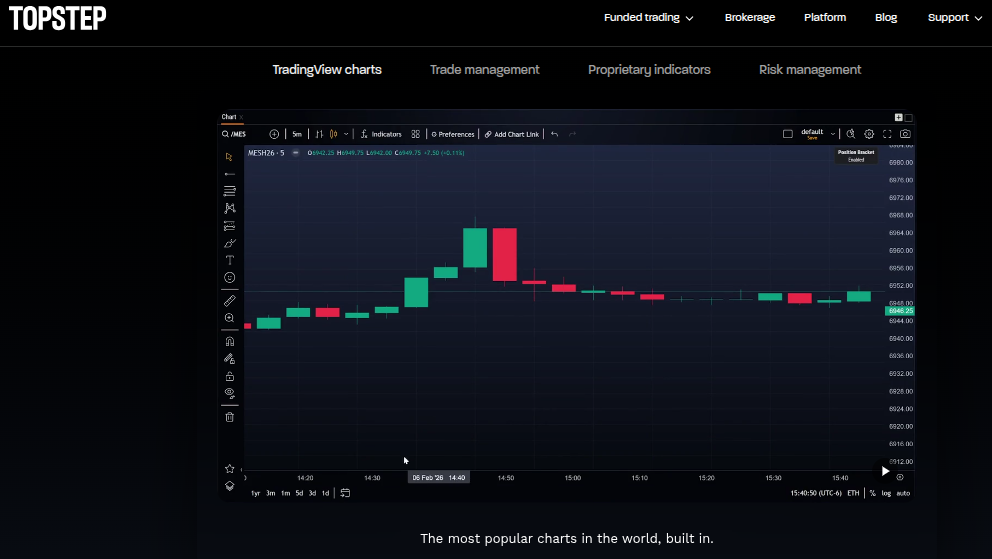Viewport: 992px width, 559px height.
Task: Switch to TradingView charts tab
Action: point(327,70)
